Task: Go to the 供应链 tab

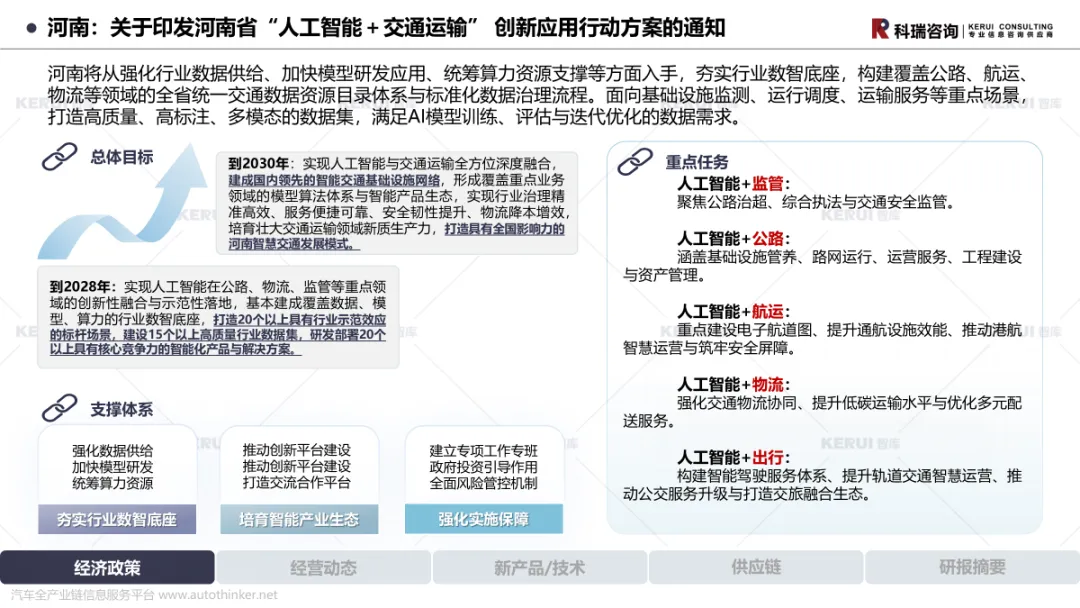Action: pyautogui.click(x=756, y=567)
